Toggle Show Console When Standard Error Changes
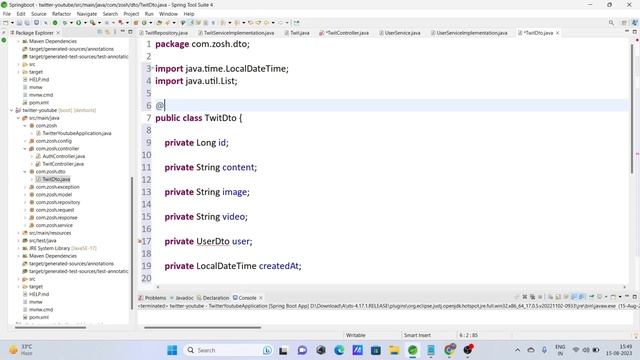Viewport: 640px width, 360px height. pos(582,297)
